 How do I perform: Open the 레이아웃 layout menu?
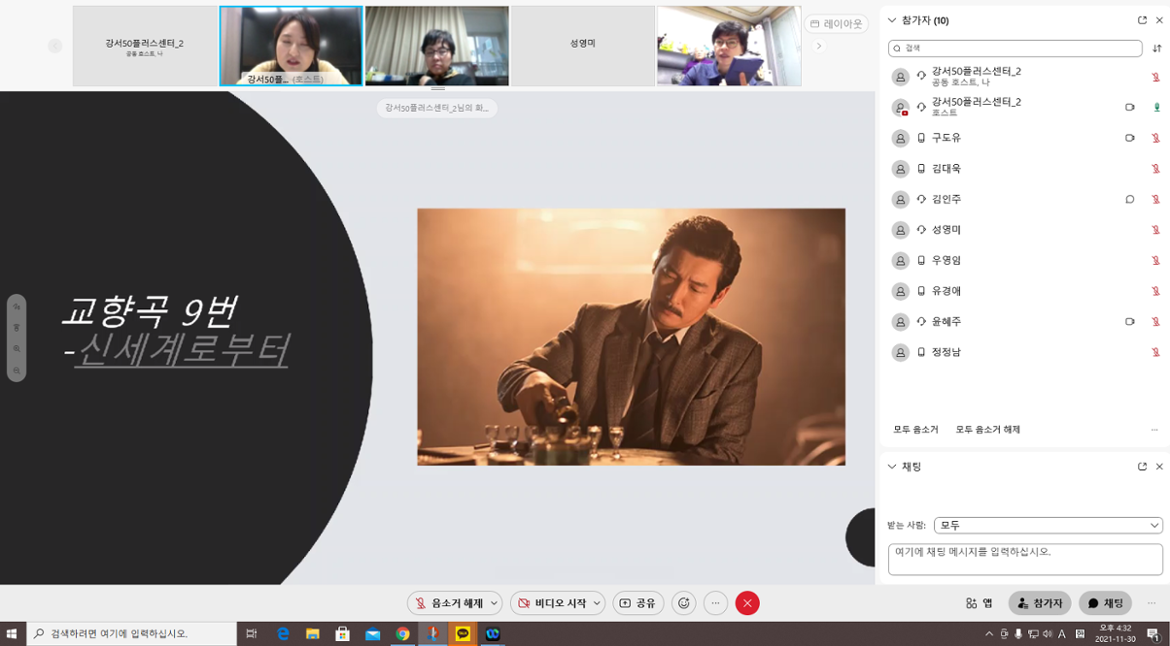click(x=836, y=24)
